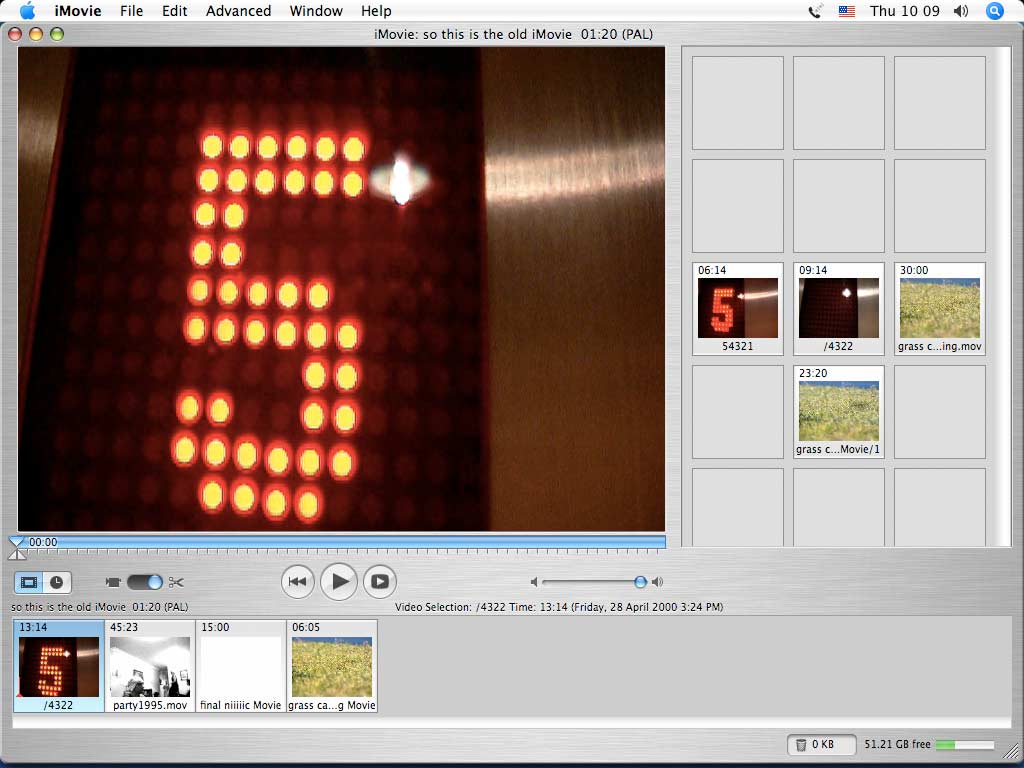The height and width of the screenshot is (768, 1024).
Task: Click the Video Selection info text
Action: 559,607
